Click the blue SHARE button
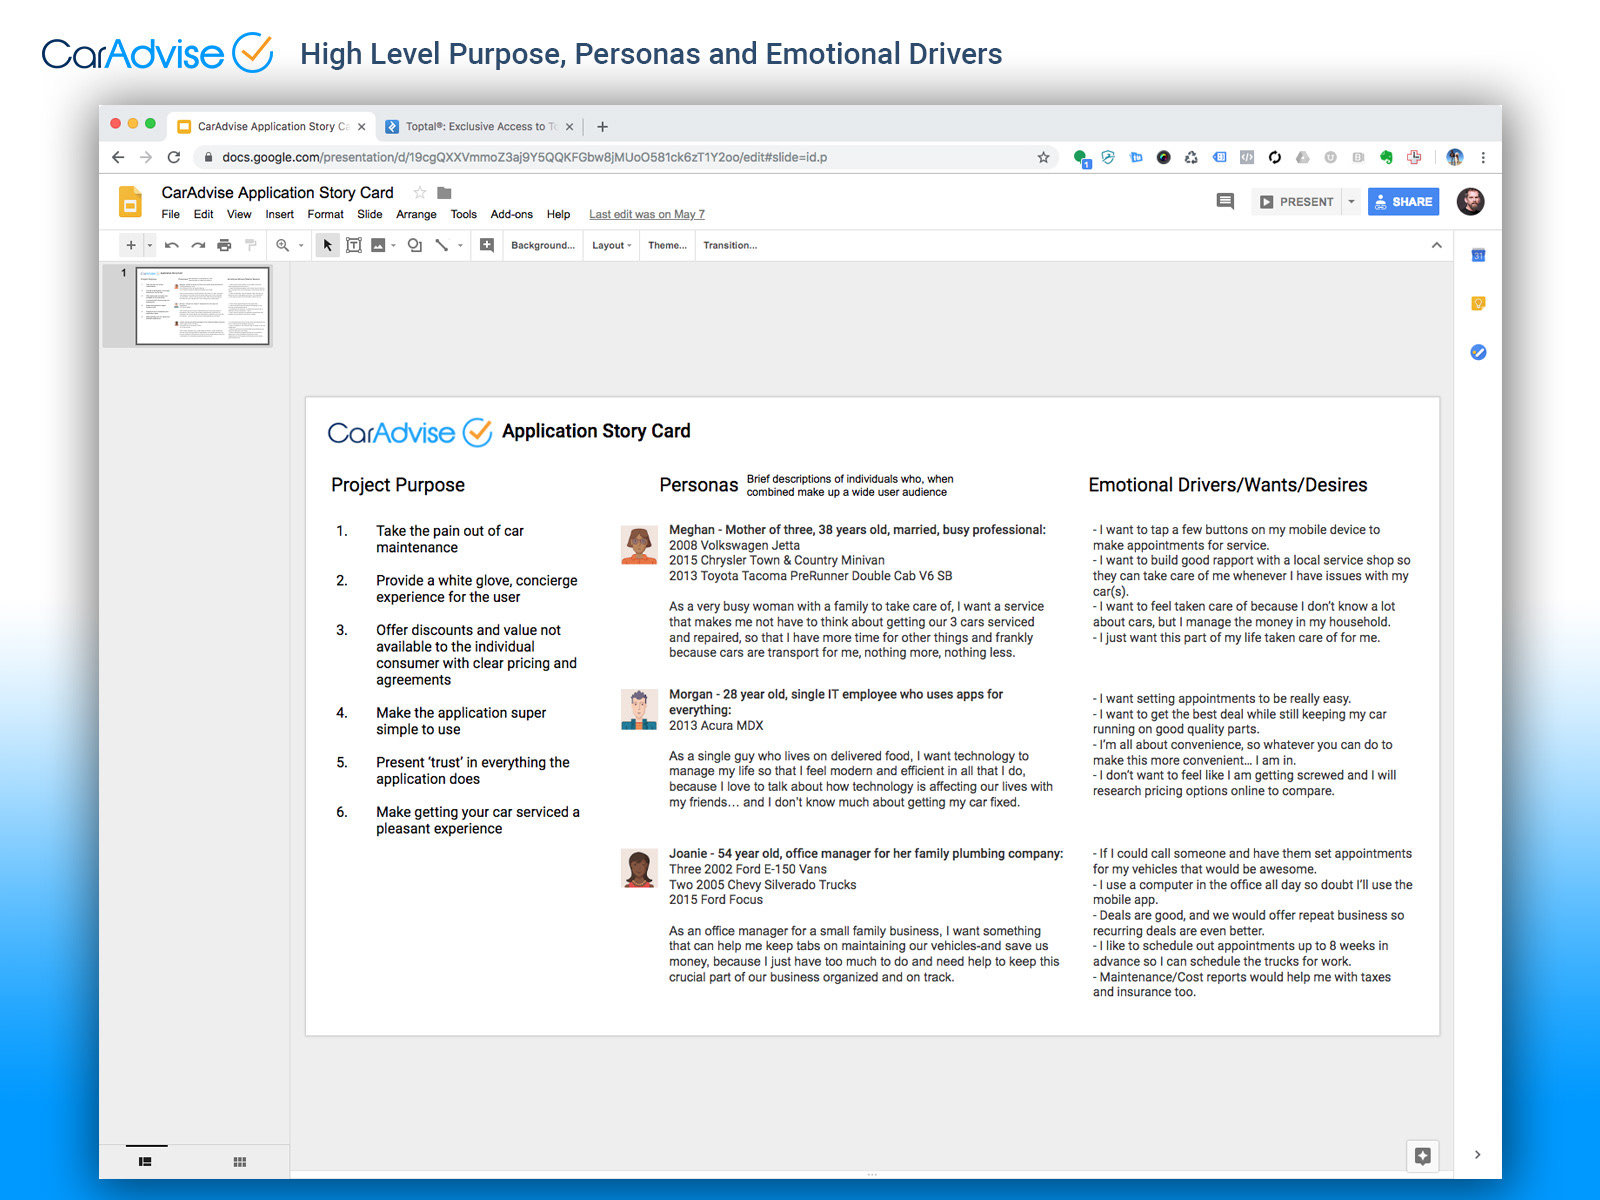The height and width of the screenshot is (1200, 1600). pos(1404,201)
